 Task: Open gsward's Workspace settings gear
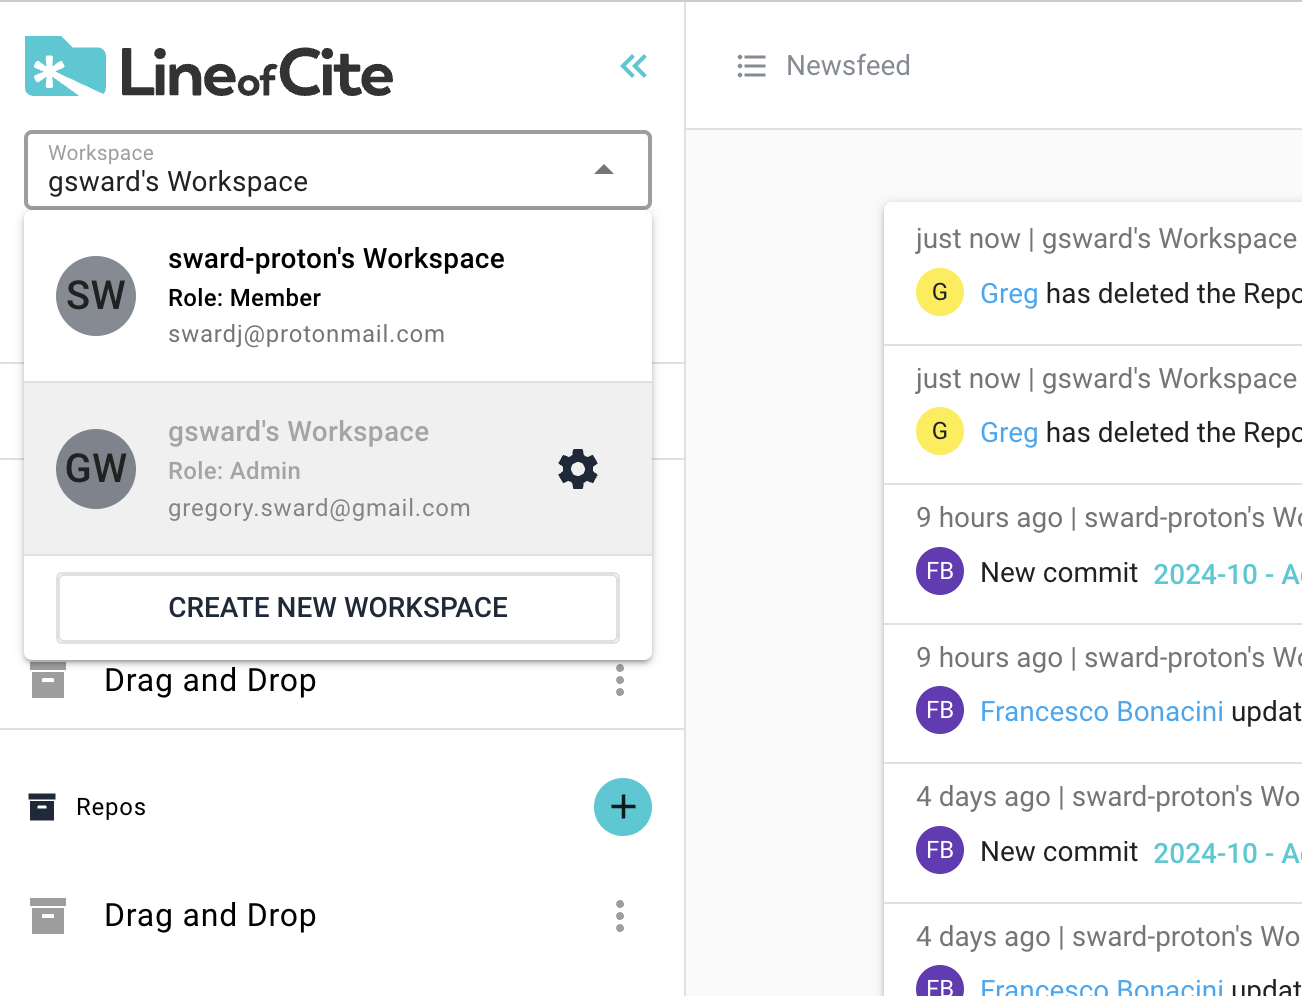click(577, 469)
